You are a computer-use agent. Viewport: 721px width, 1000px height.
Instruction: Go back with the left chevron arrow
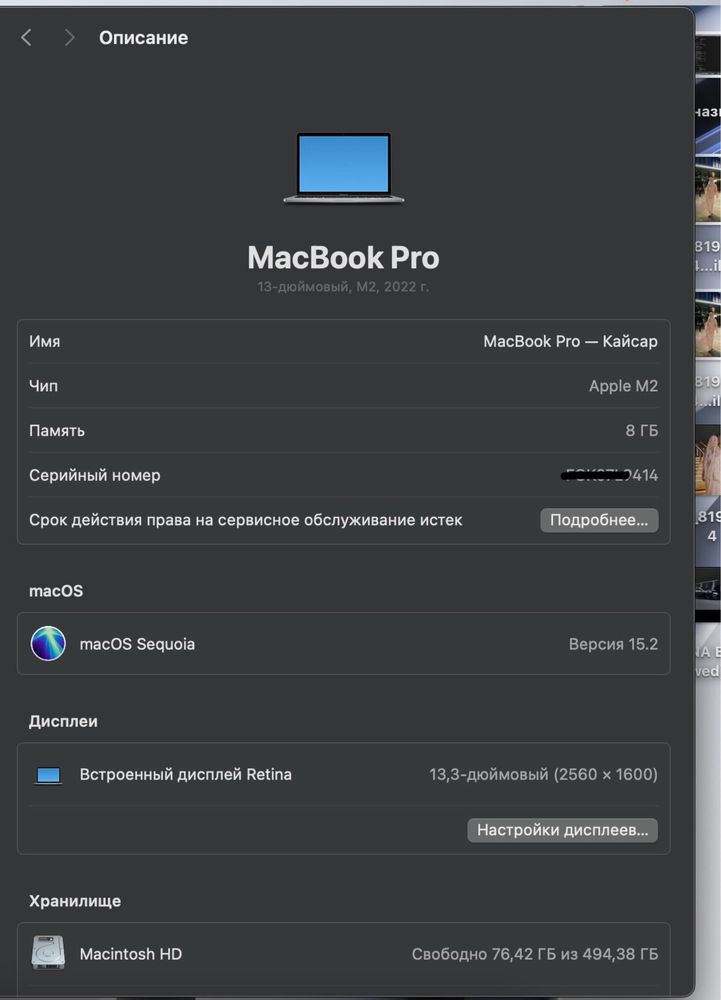(x=26, y=38)
